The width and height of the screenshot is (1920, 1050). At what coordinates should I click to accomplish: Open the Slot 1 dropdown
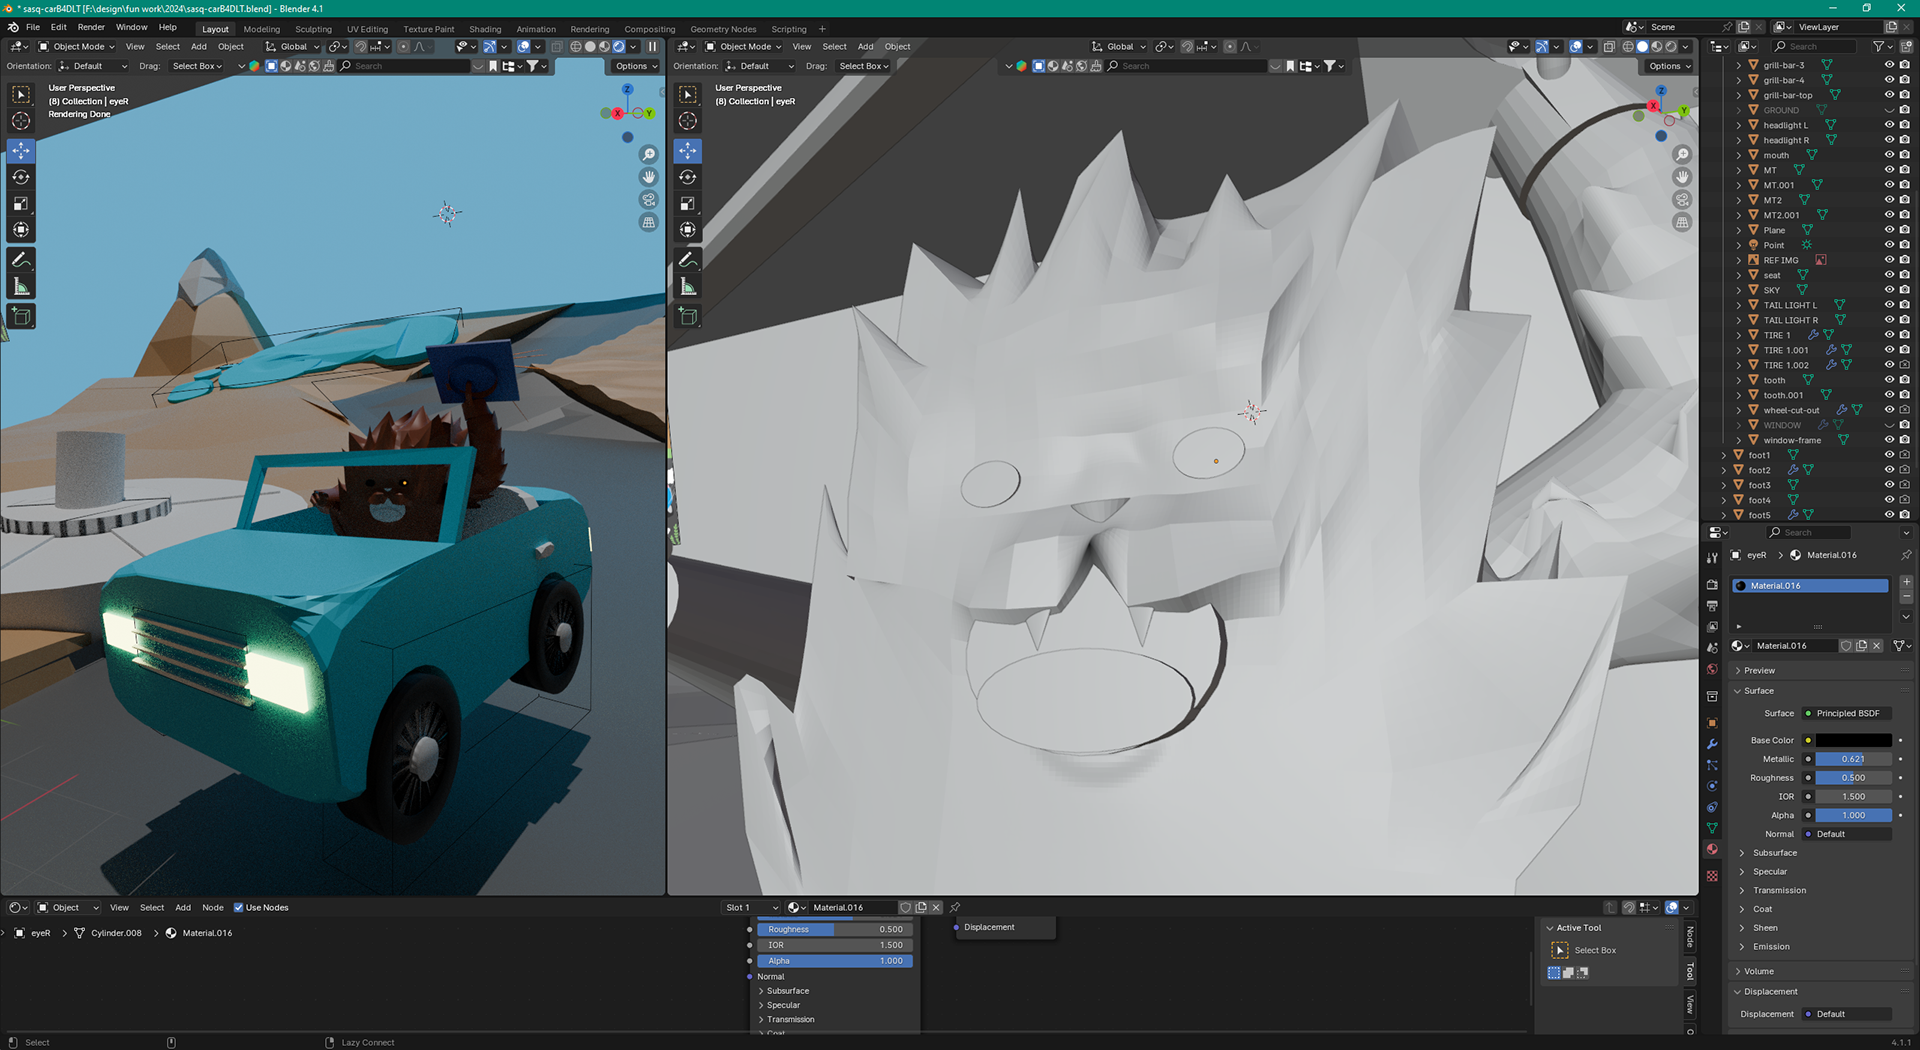751,908
